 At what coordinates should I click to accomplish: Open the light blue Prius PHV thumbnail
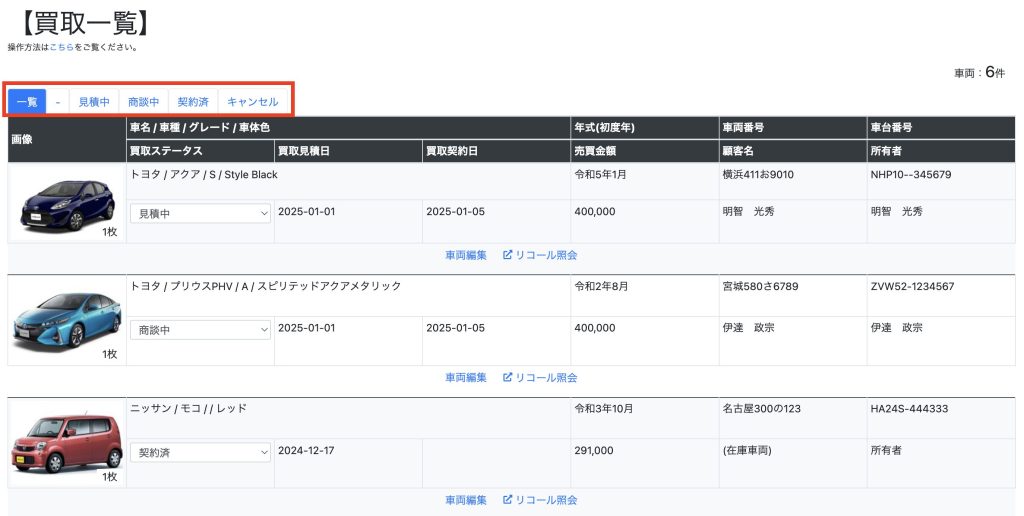67,320
